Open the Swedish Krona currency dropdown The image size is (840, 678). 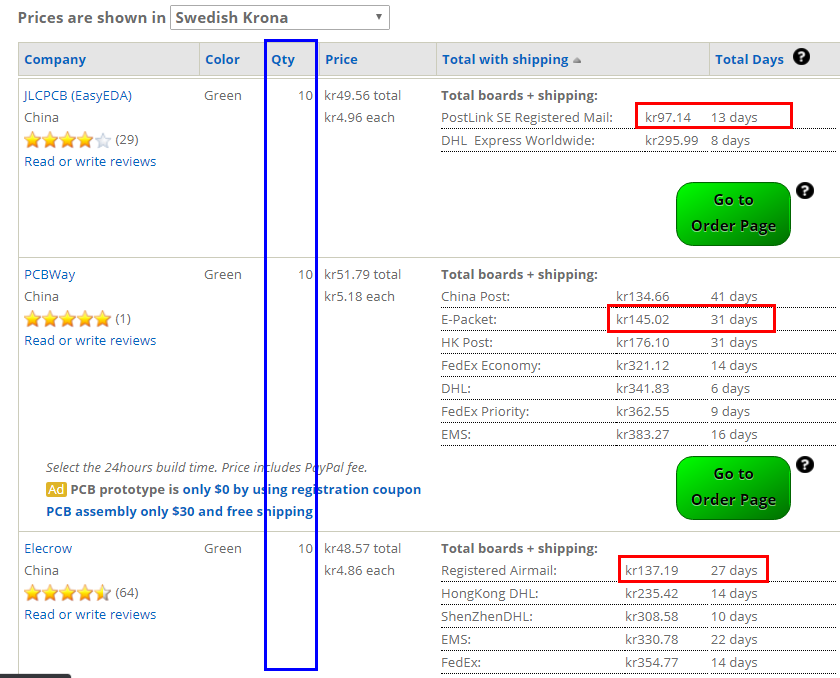pos(280,18)
